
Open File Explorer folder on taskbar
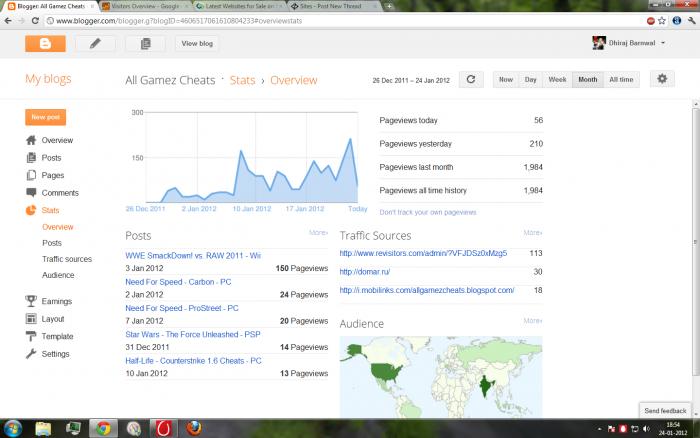click(43, 429)
